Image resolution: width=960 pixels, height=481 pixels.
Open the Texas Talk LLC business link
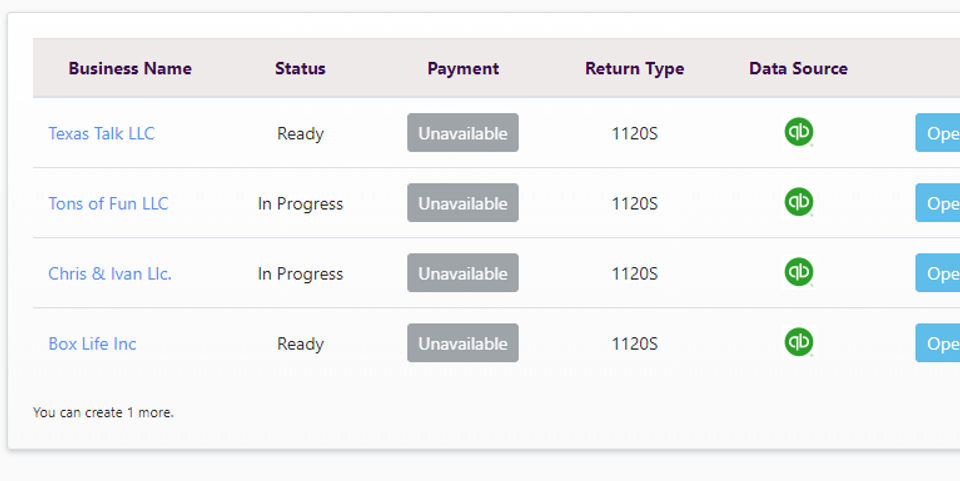[102, 133]
